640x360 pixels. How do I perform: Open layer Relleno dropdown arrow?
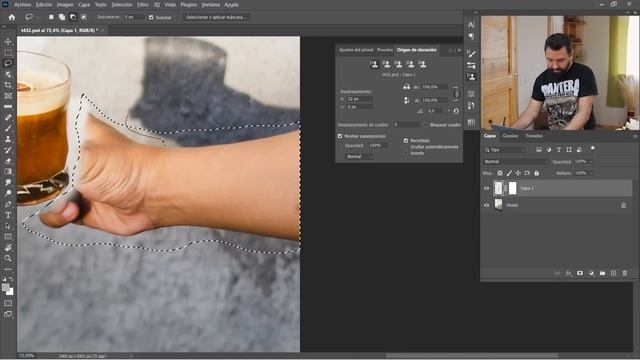[591, 173]
